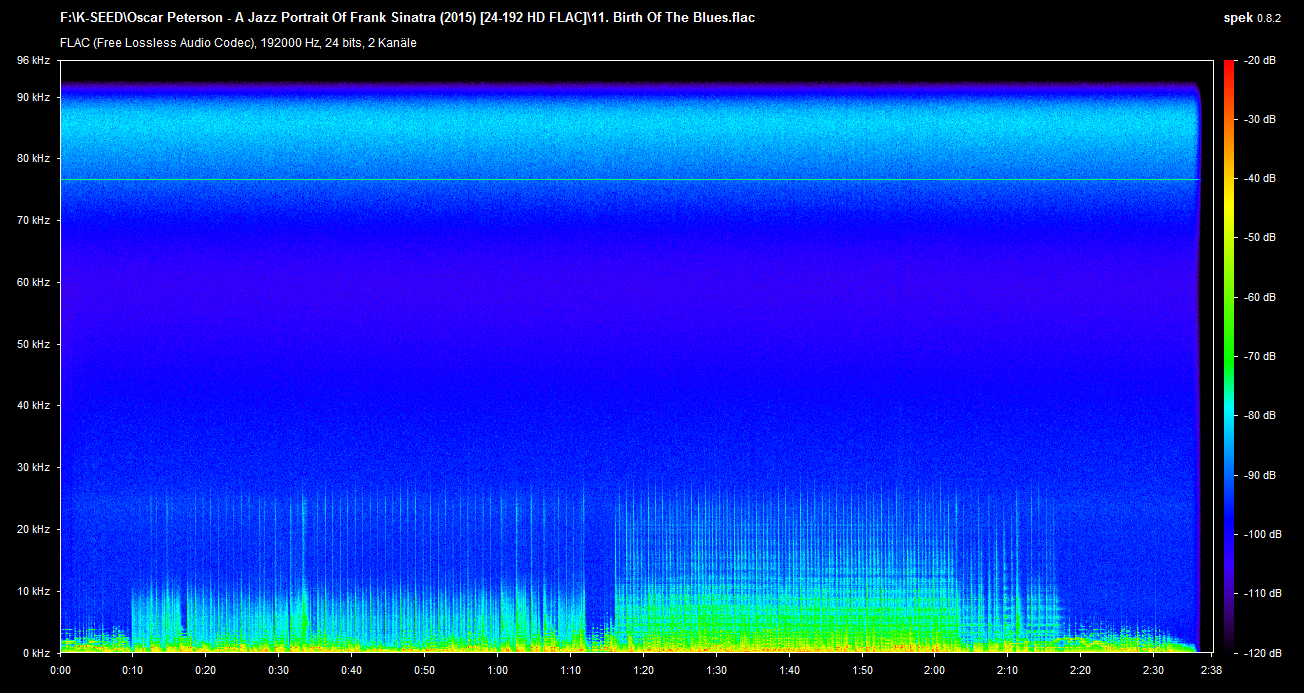Screen dimensions: 1304x693
Task: Click the -70 dB legend label
Action: click(x=1260, y=357)
